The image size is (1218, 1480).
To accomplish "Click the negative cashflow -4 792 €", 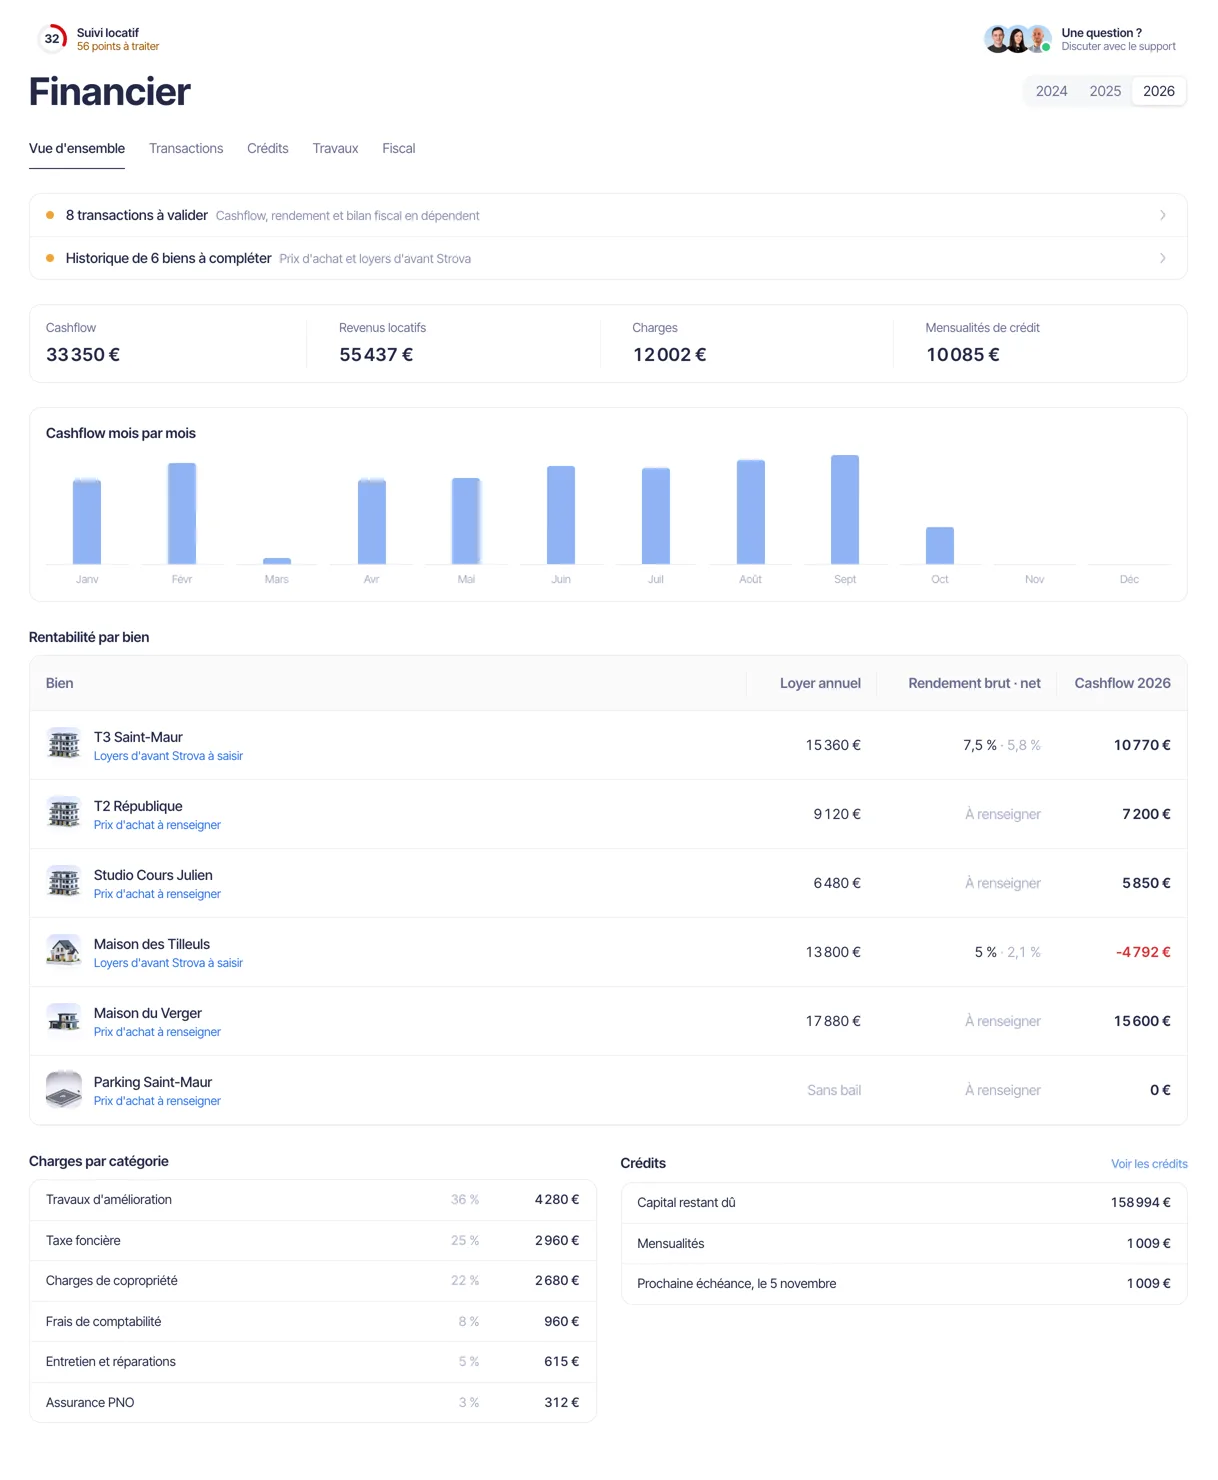I will pos(1143,952).
